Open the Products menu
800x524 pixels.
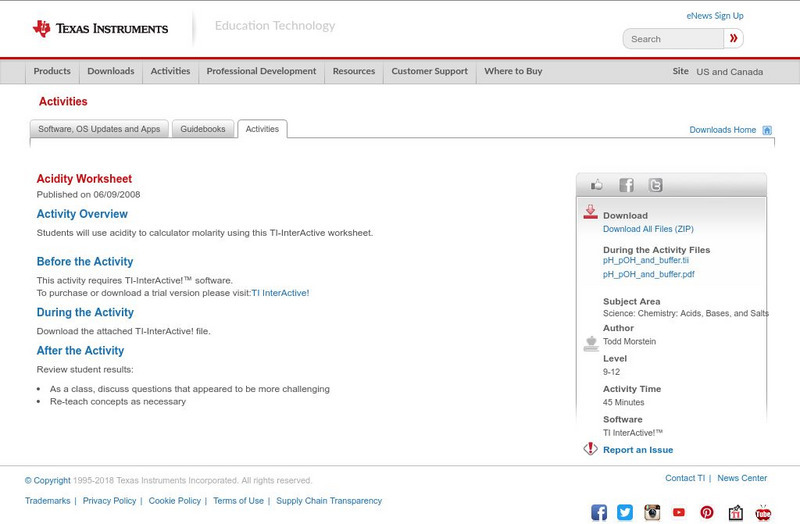click(52, 71)
